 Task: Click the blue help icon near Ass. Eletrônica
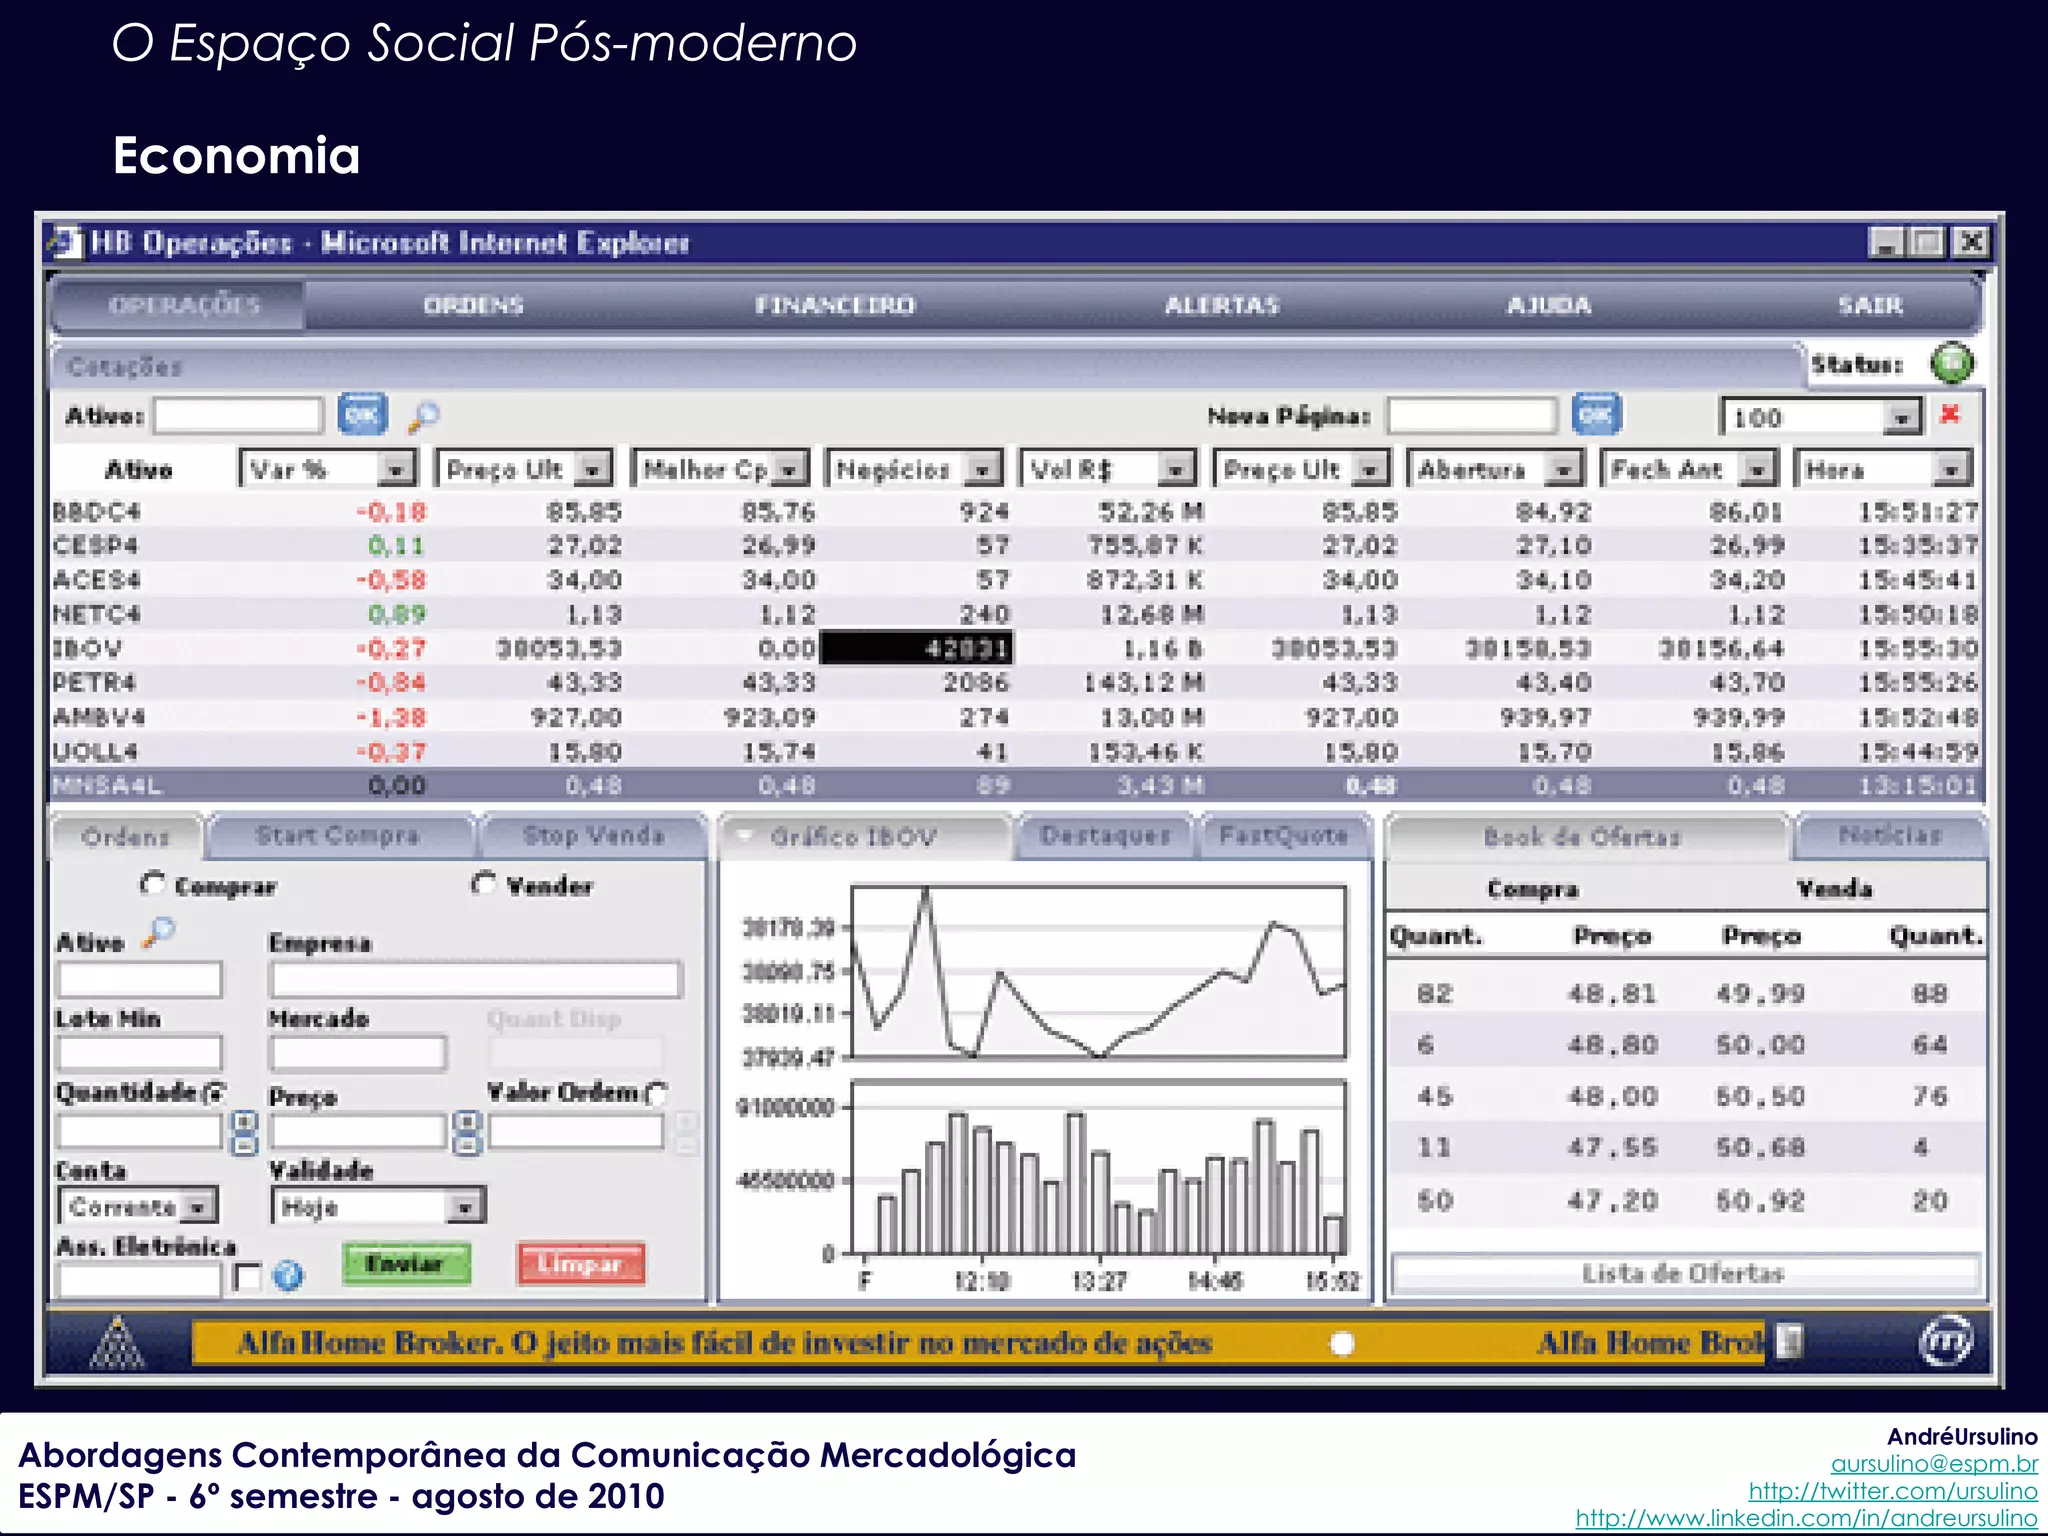coord(288,1275)
